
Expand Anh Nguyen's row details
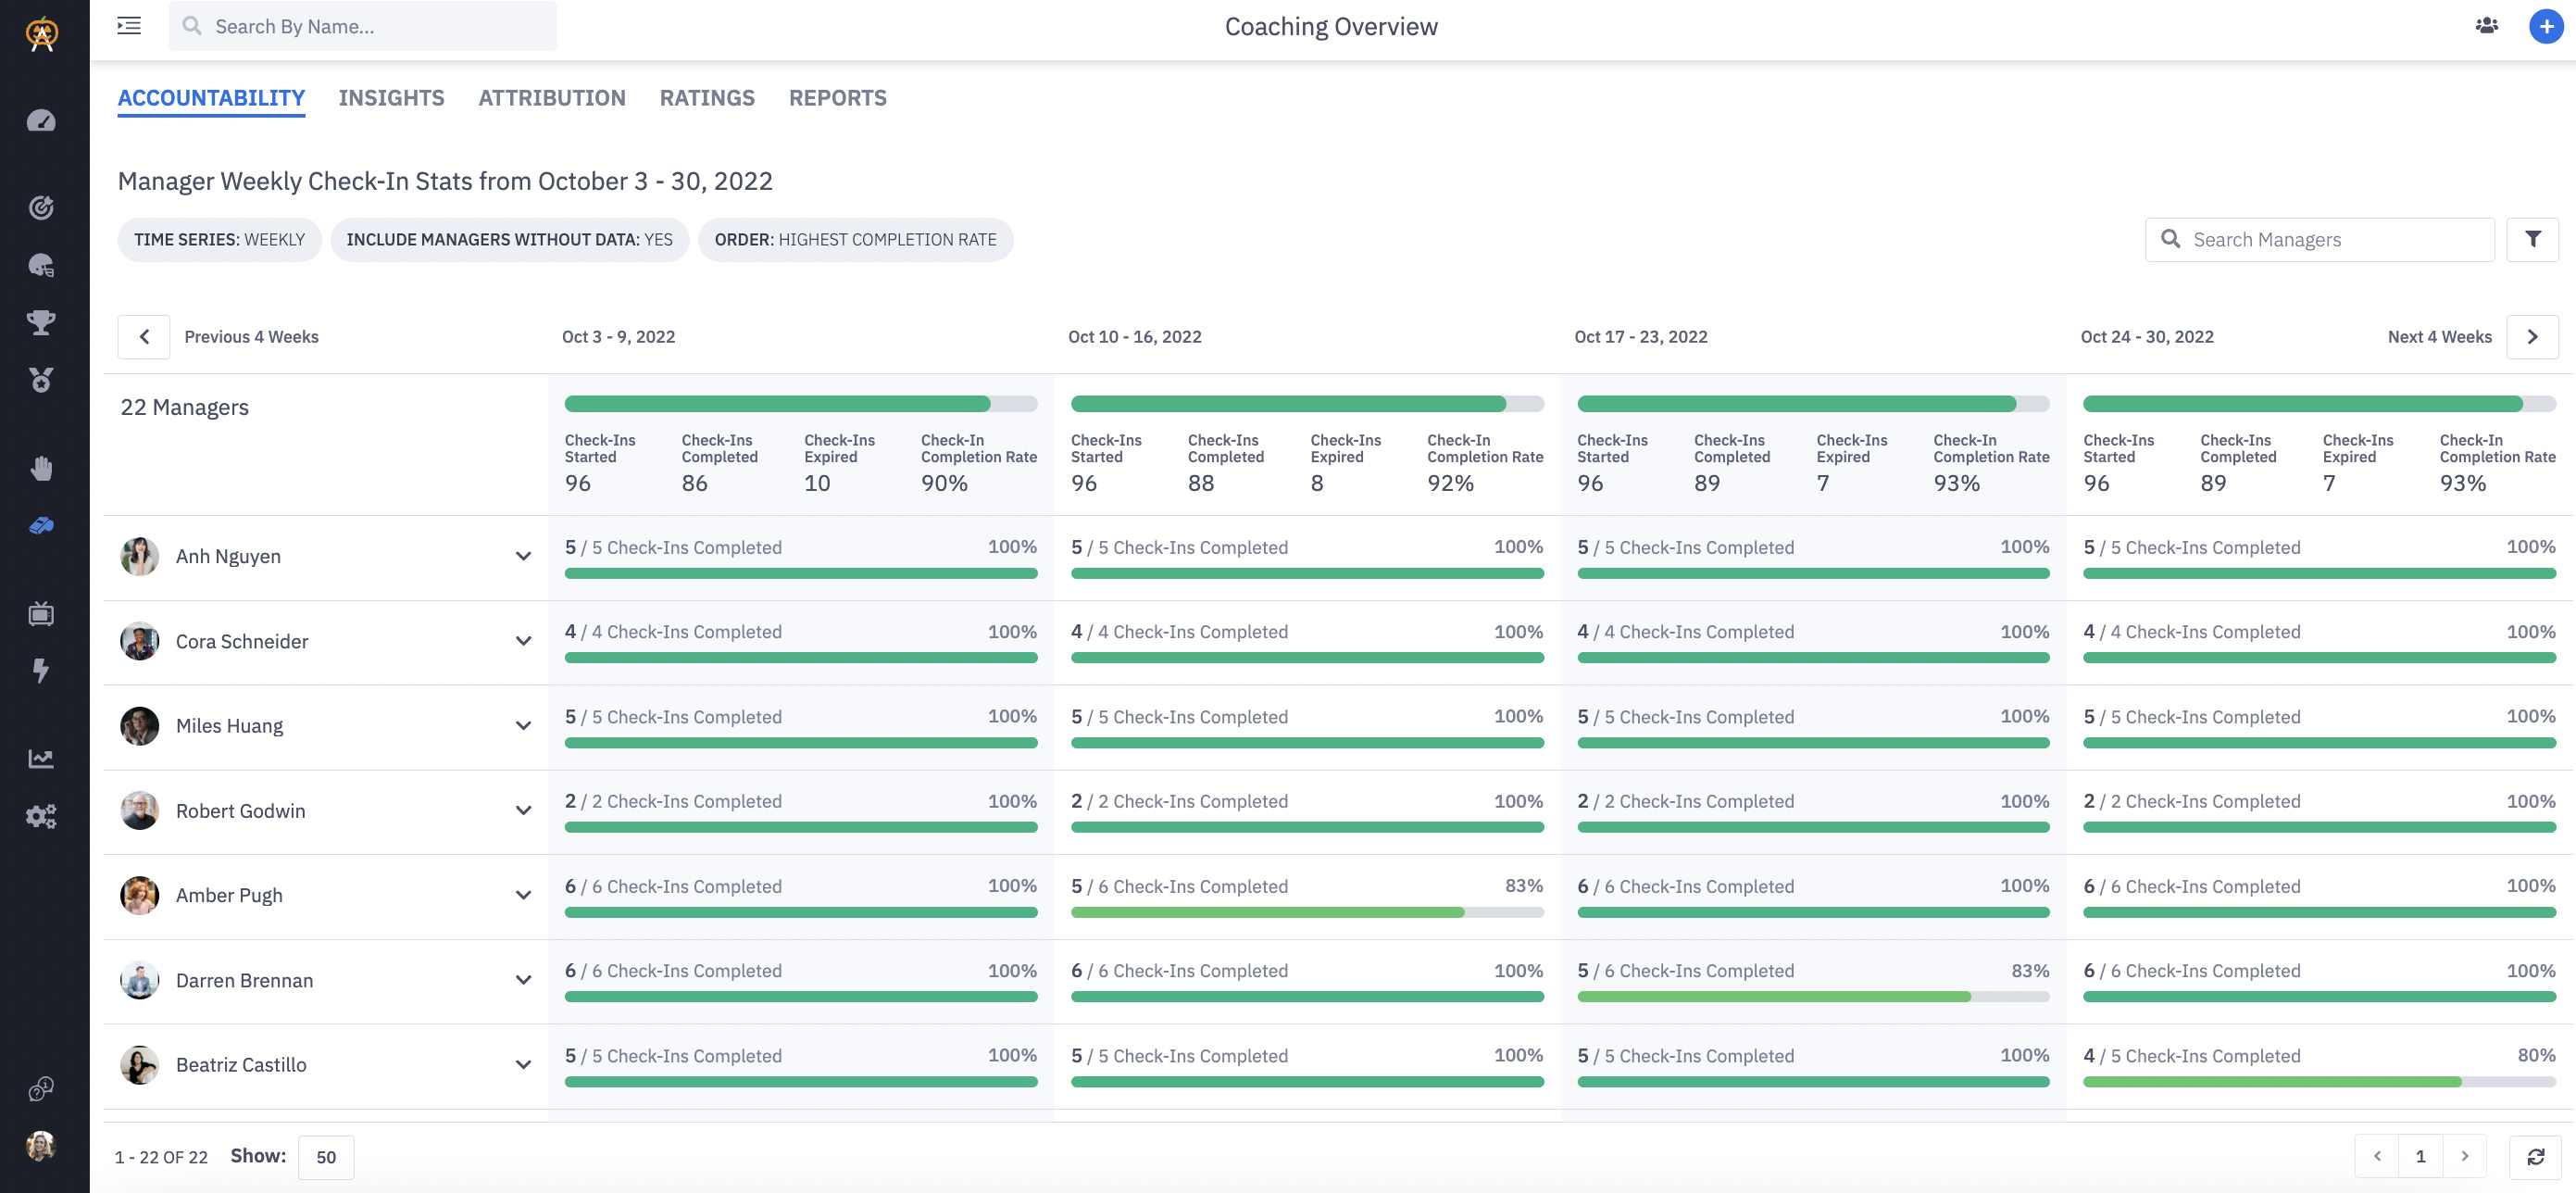click(x=523, y=556)
